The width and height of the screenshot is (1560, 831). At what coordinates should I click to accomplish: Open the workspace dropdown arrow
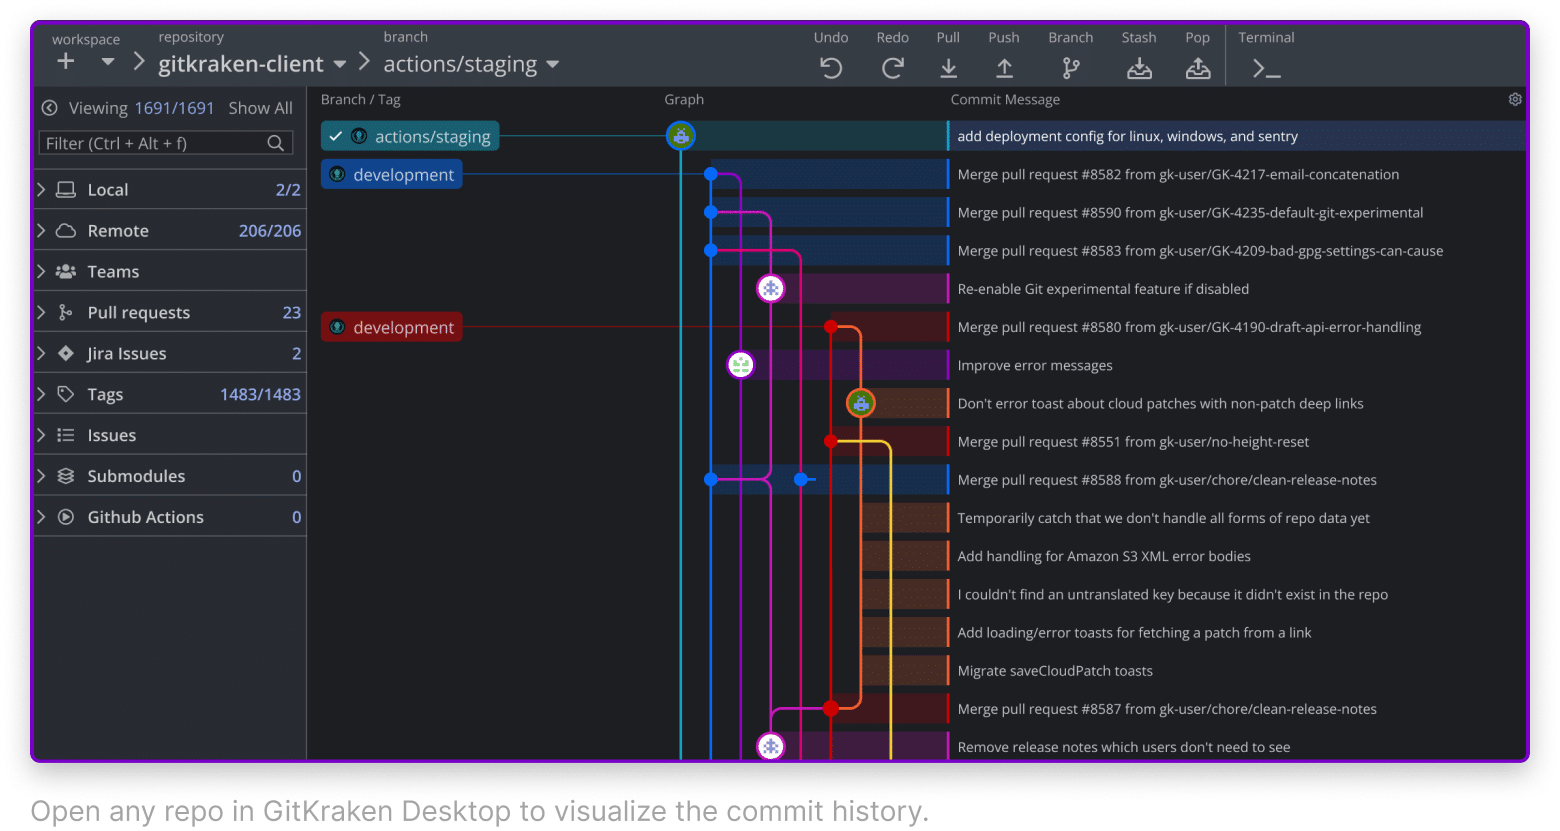[108, 62]
